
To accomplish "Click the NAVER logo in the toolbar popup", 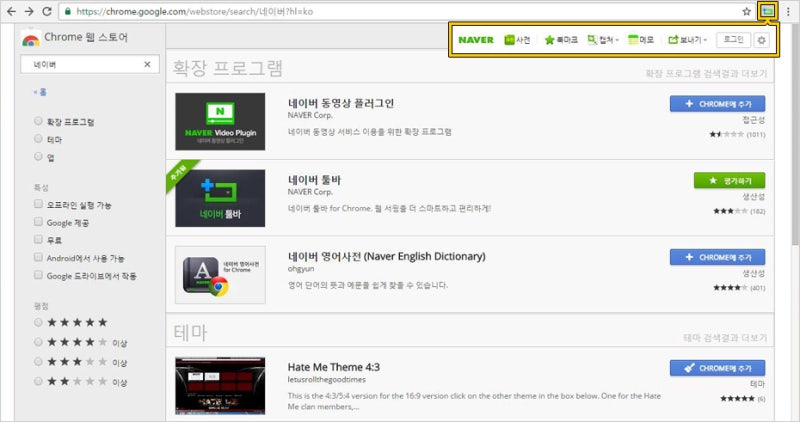I will [x=476, y=40].
